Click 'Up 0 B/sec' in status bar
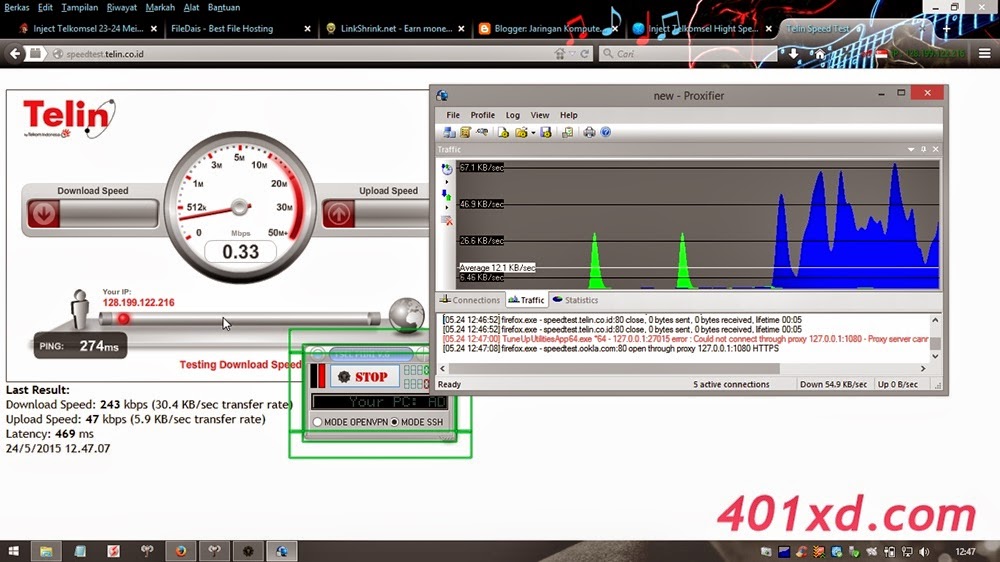 pos(897,385)
